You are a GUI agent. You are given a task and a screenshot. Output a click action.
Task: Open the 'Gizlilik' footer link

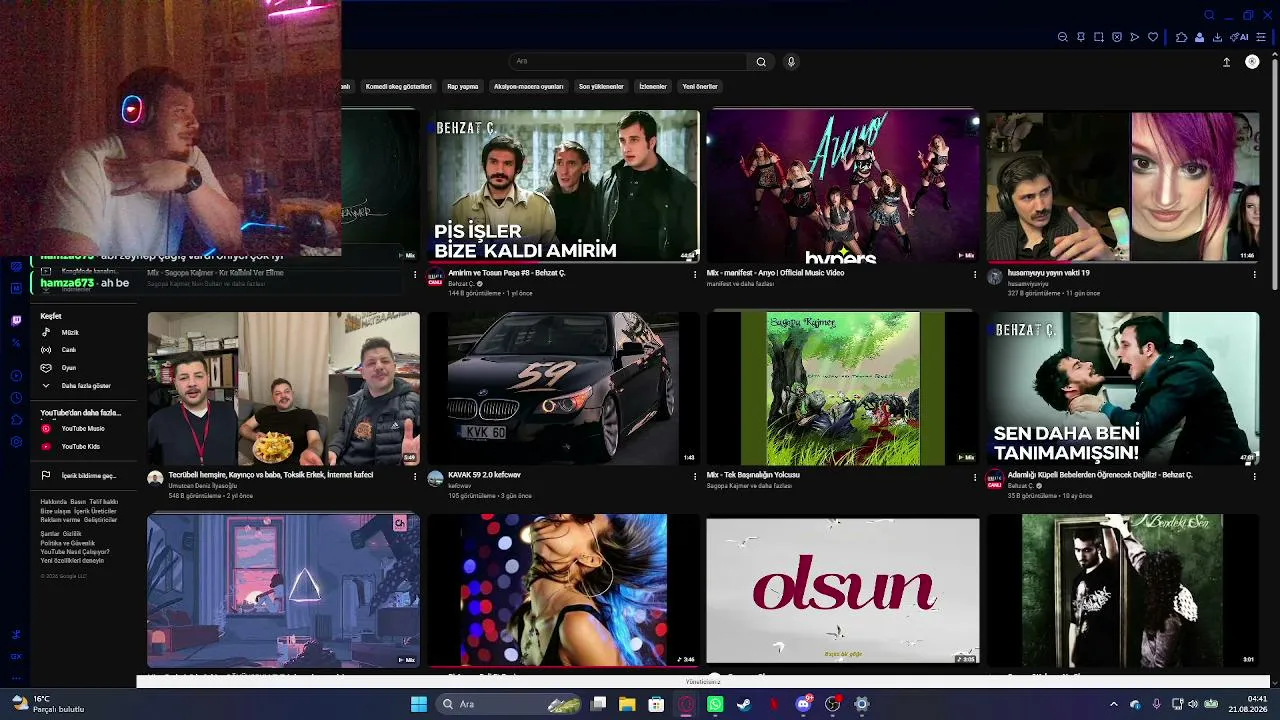(72, 534)
